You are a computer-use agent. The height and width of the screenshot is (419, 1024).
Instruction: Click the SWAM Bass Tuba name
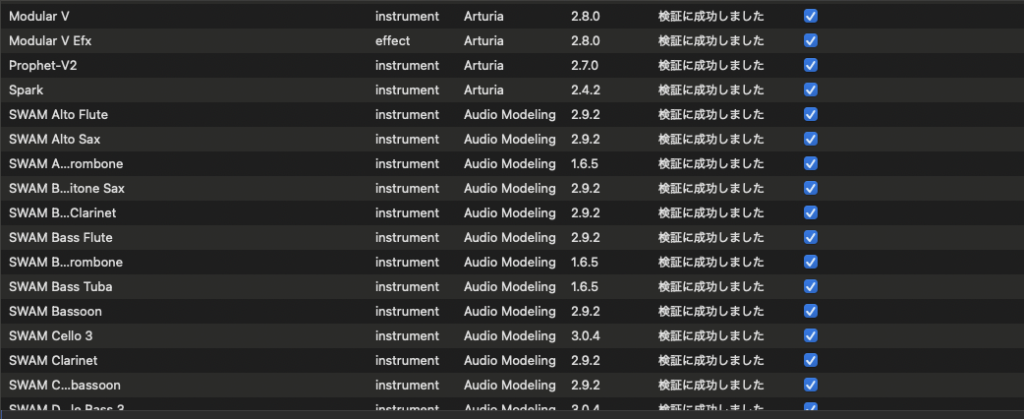60,286
